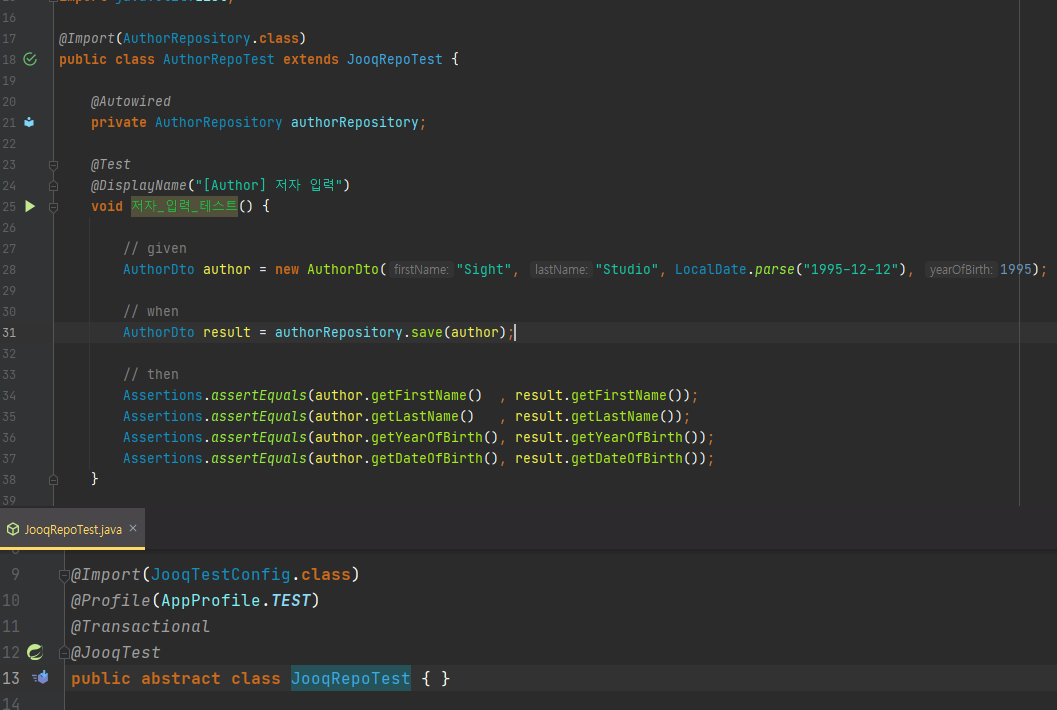Close the JooqRepoTest.java tab
Viewport: 1057px width, 710px height.
coord(133,528)
